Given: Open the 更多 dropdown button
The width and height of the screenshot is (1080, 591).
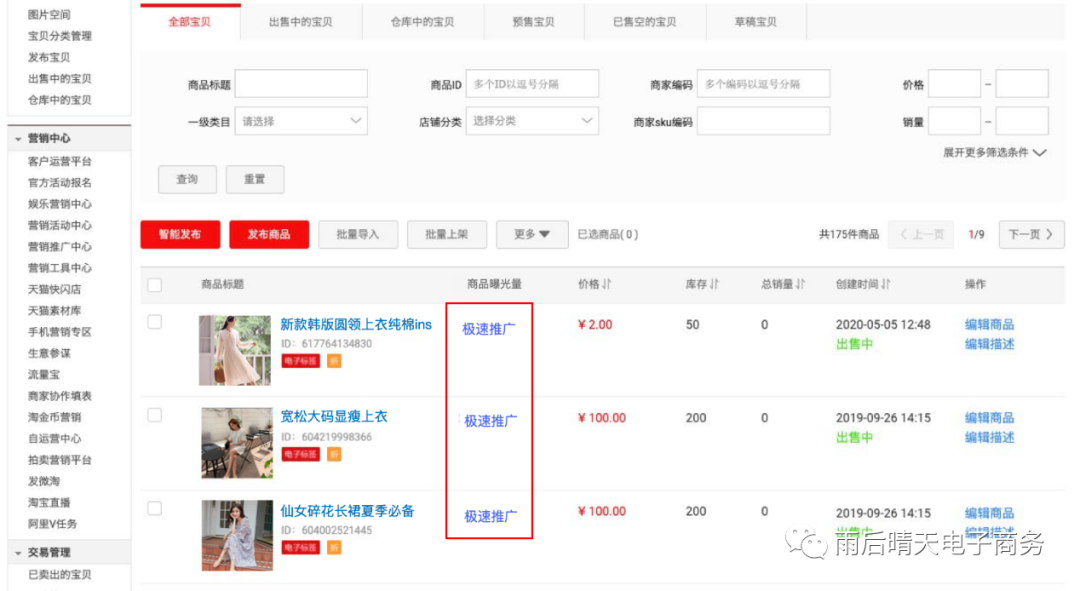Looking at the screenshot, I should point(532,234).
